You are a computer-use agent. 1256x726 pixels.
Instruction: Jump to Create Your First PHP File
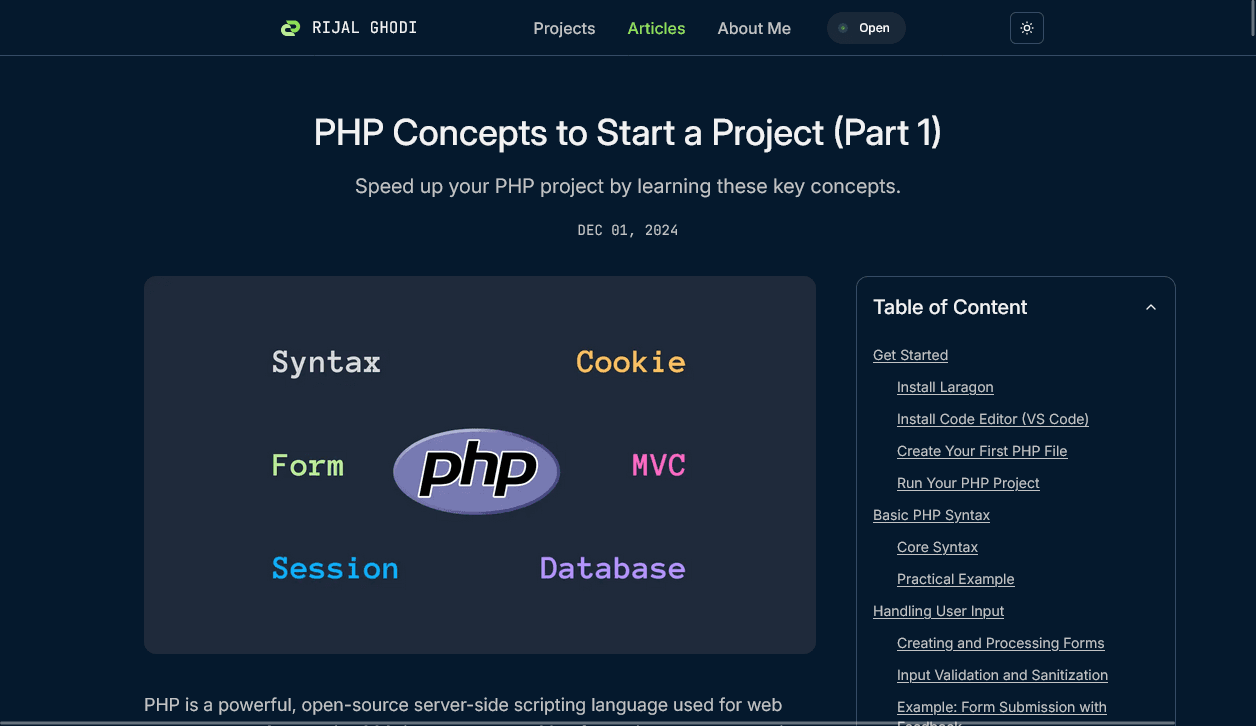tap(981, 451)
